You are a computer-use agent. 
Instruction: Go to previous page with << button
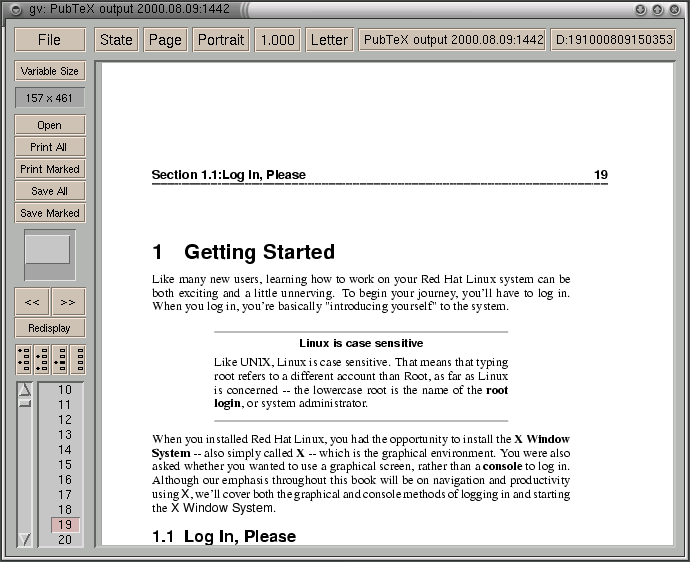pyautogui.click(x=32, y=301)
